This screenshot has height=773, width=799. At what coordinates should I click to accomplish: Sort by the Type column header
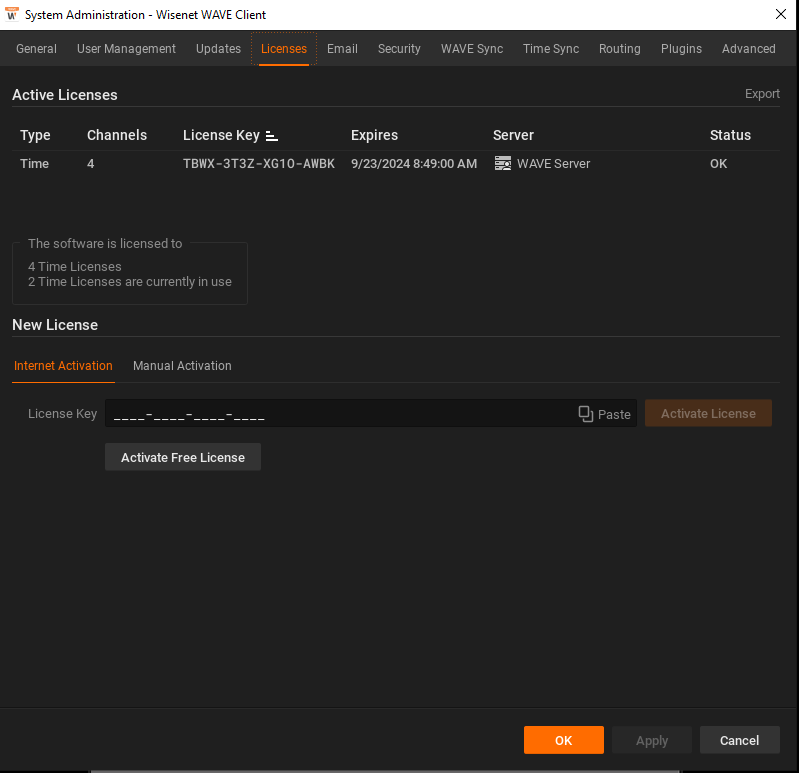35,135
